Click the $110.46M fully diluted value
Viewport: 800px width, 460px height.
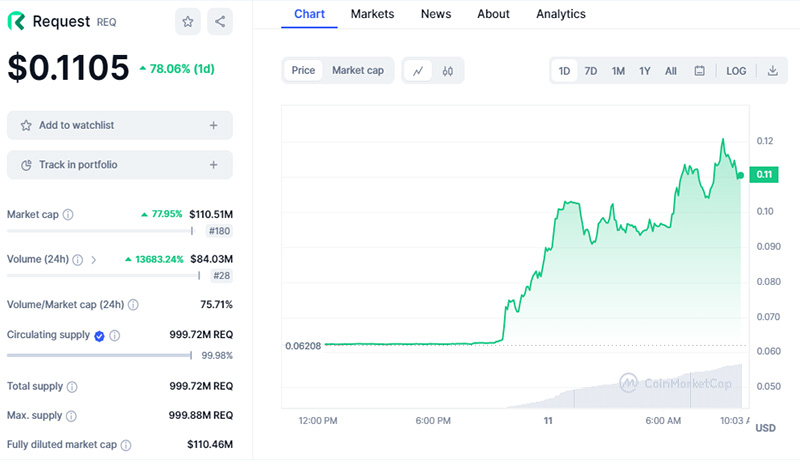pos(210,445)
